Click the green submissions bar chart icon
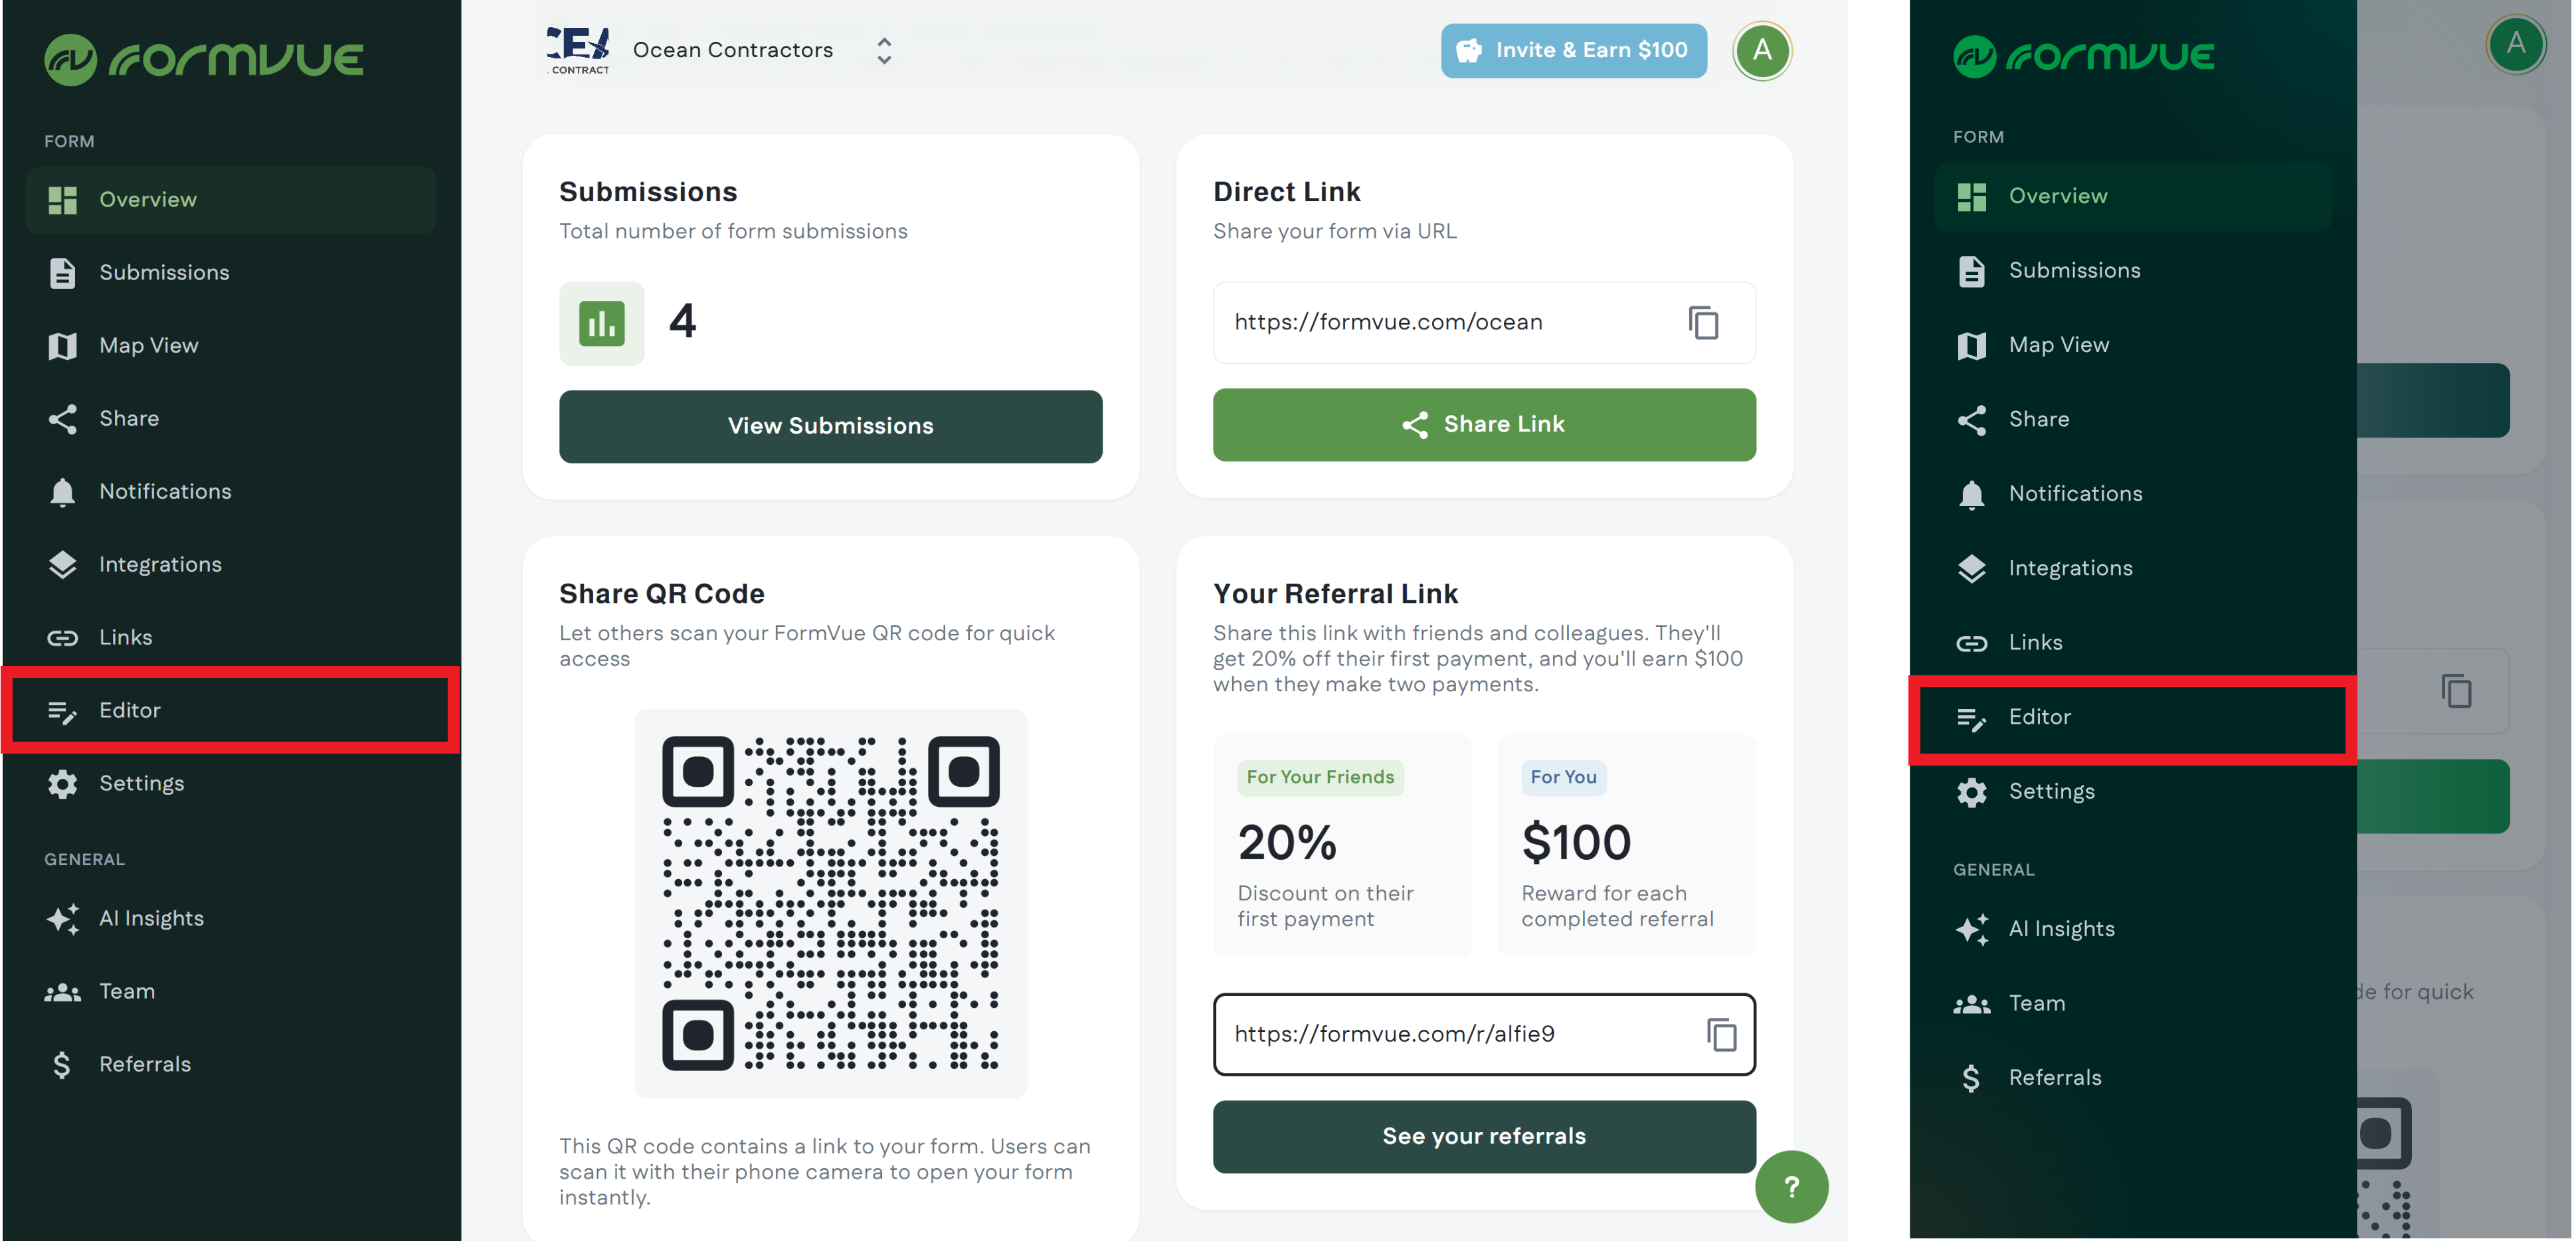Image resolution: width=2576 pixels, height=1245 pixels. point(602,323)
